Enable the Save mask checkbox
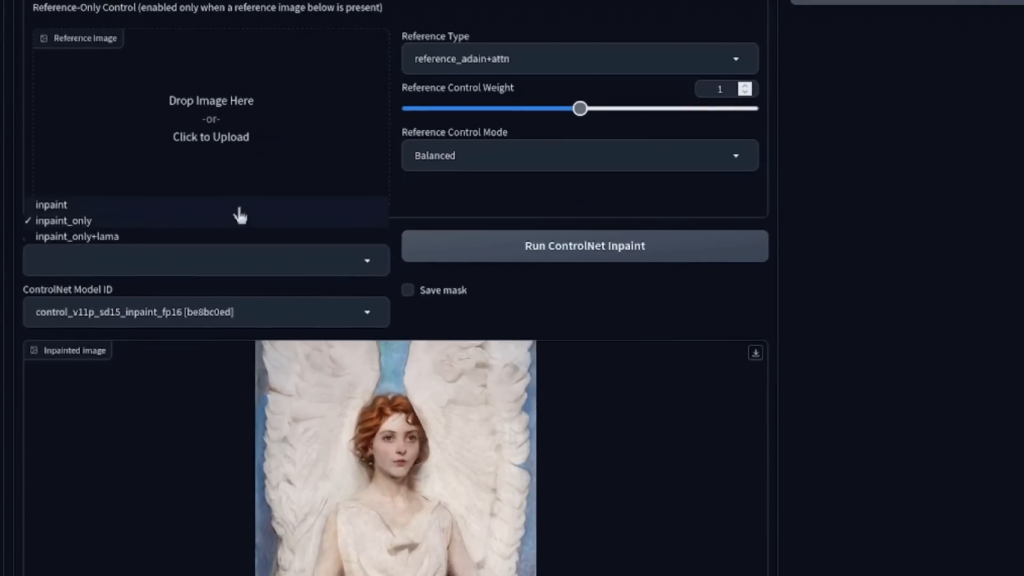Viewport: 1024px width, 576px height. click(408, 290)
